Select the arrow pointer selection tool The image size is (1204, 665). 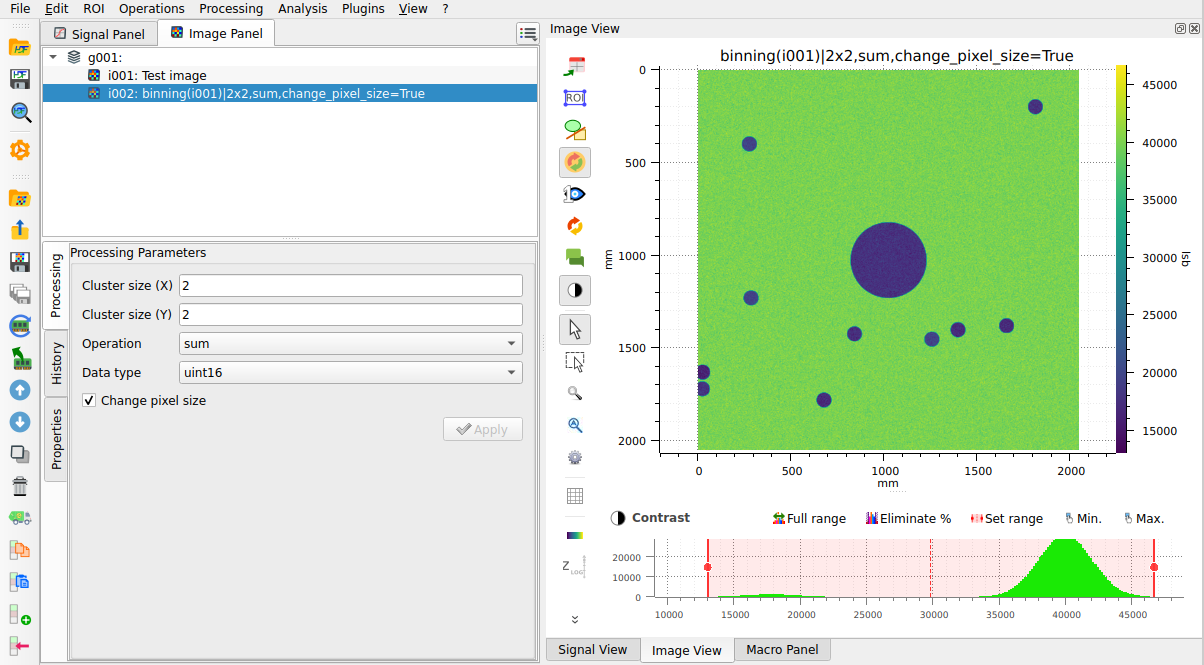pos(574,328)
